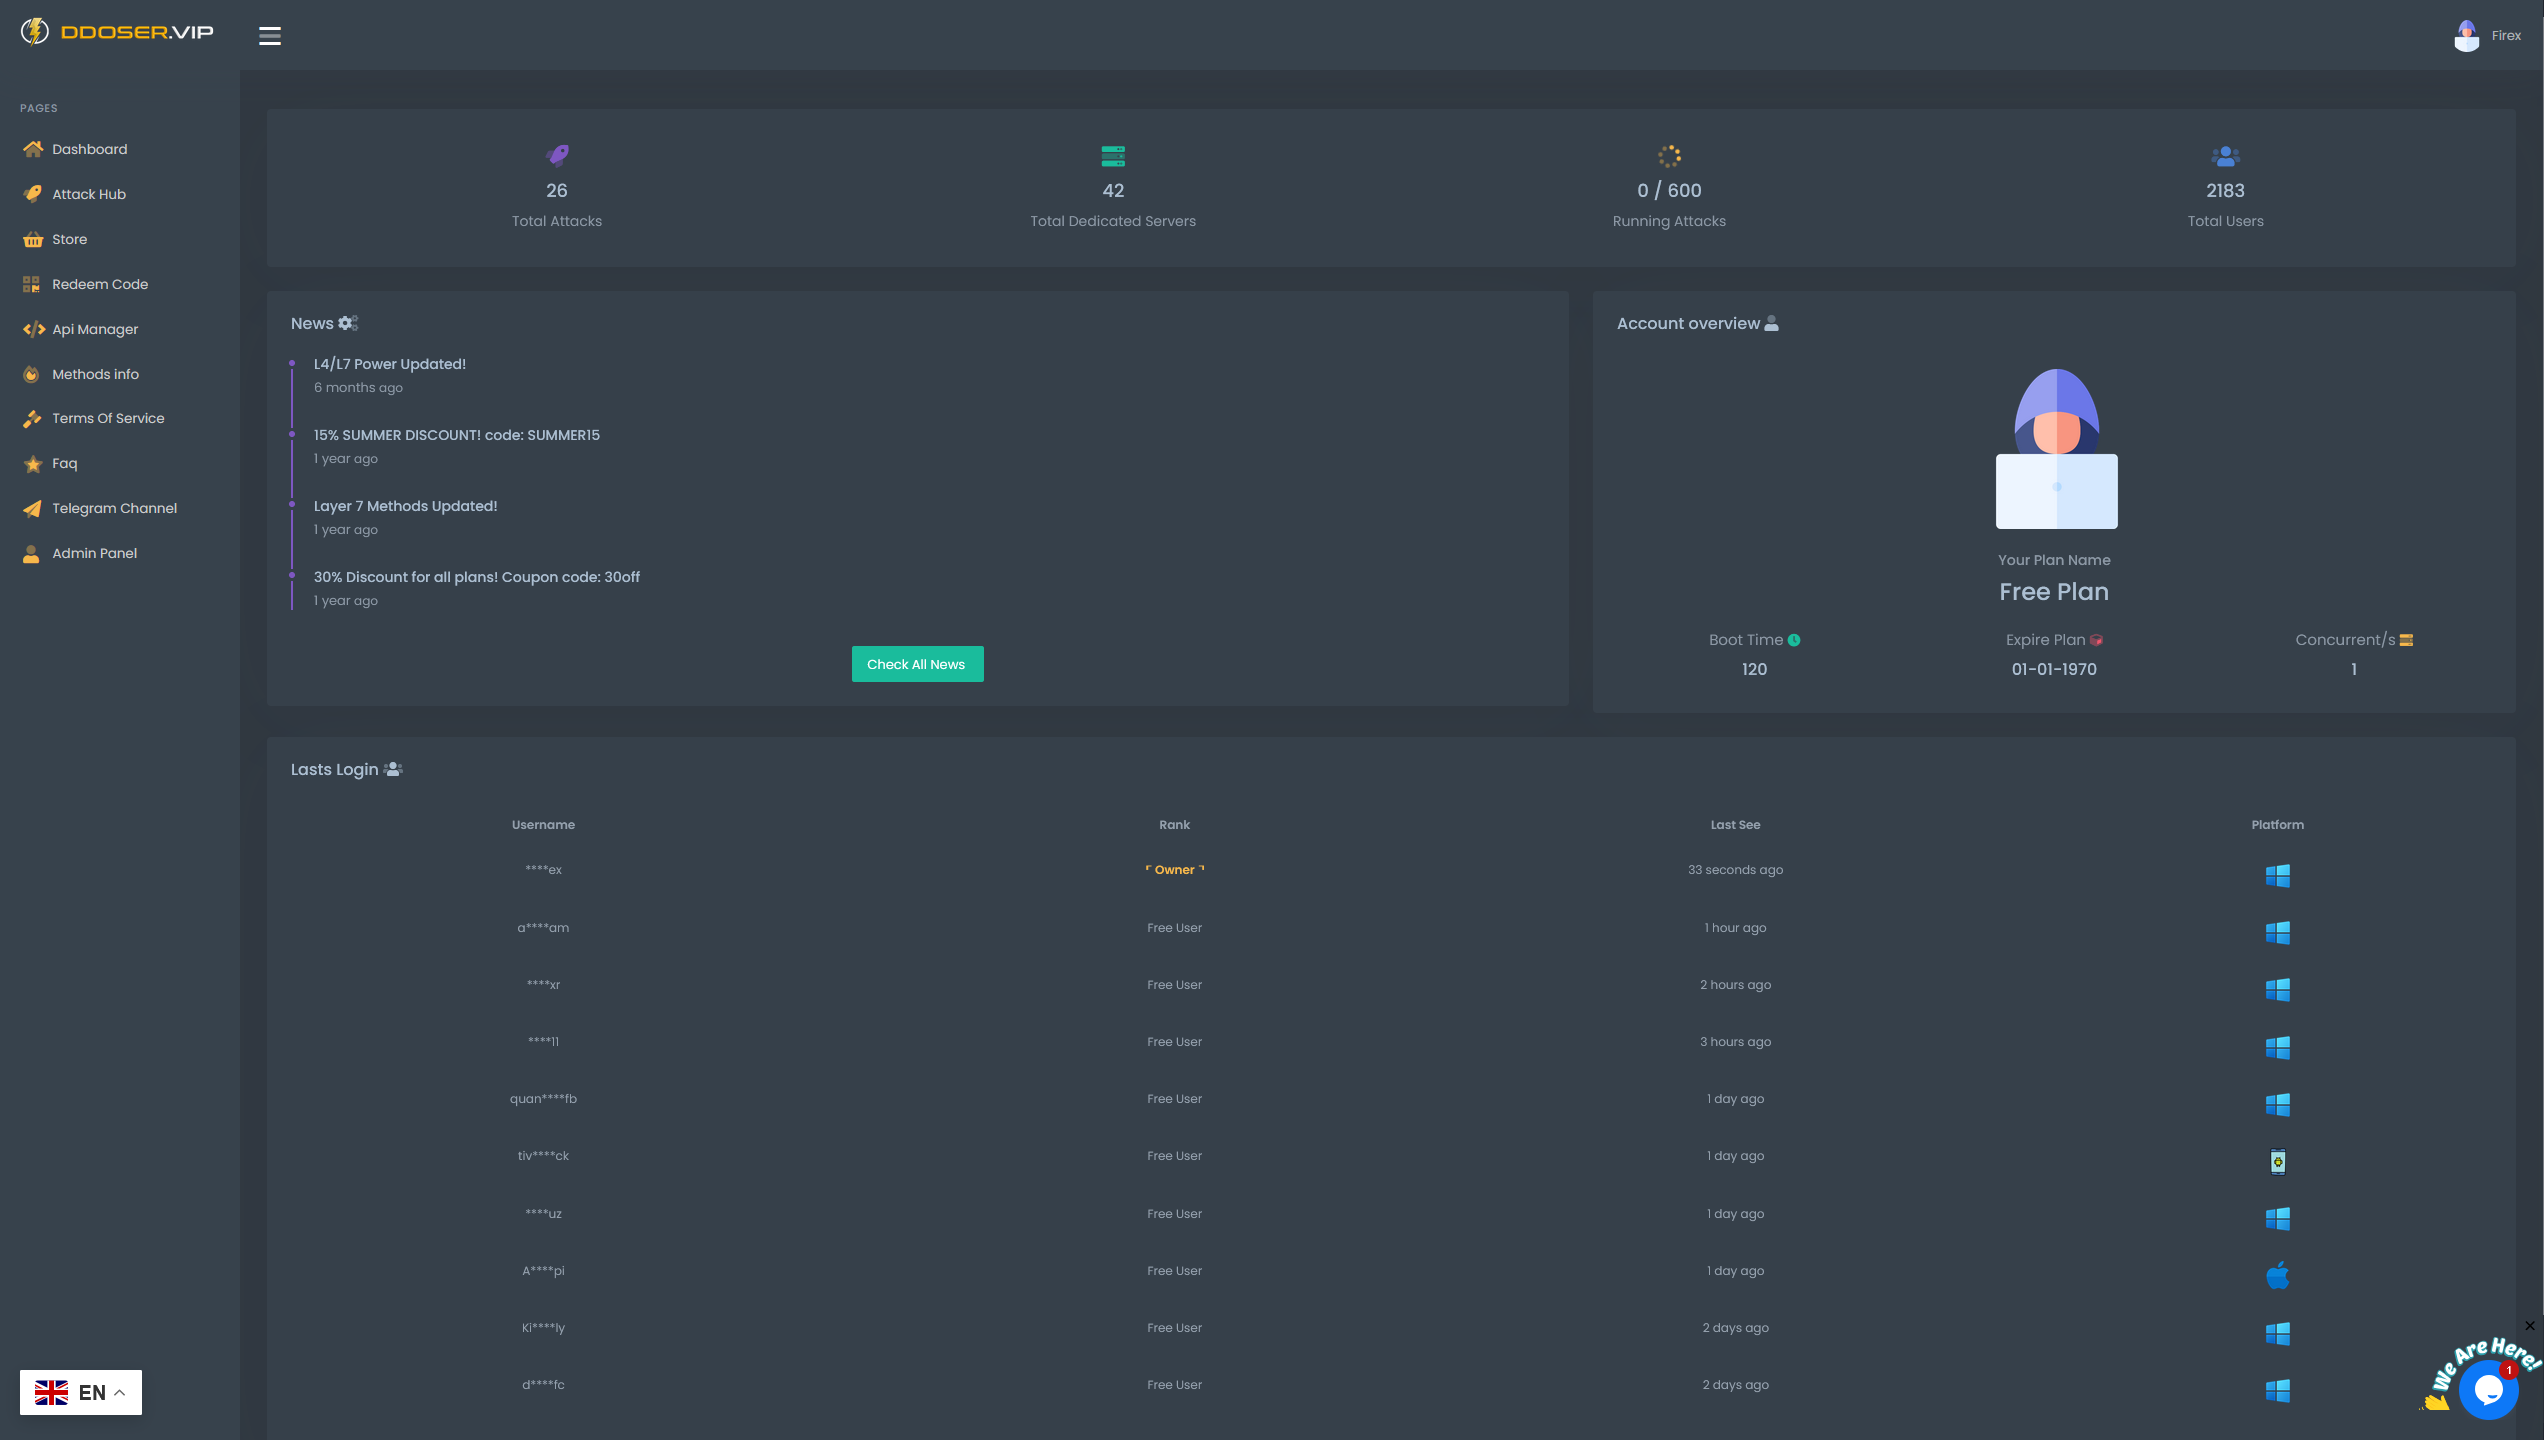Screen dimensions: 2544x1440
Task: Click the Android icon for tiv****ck
Action: tap(2278, 1161)
